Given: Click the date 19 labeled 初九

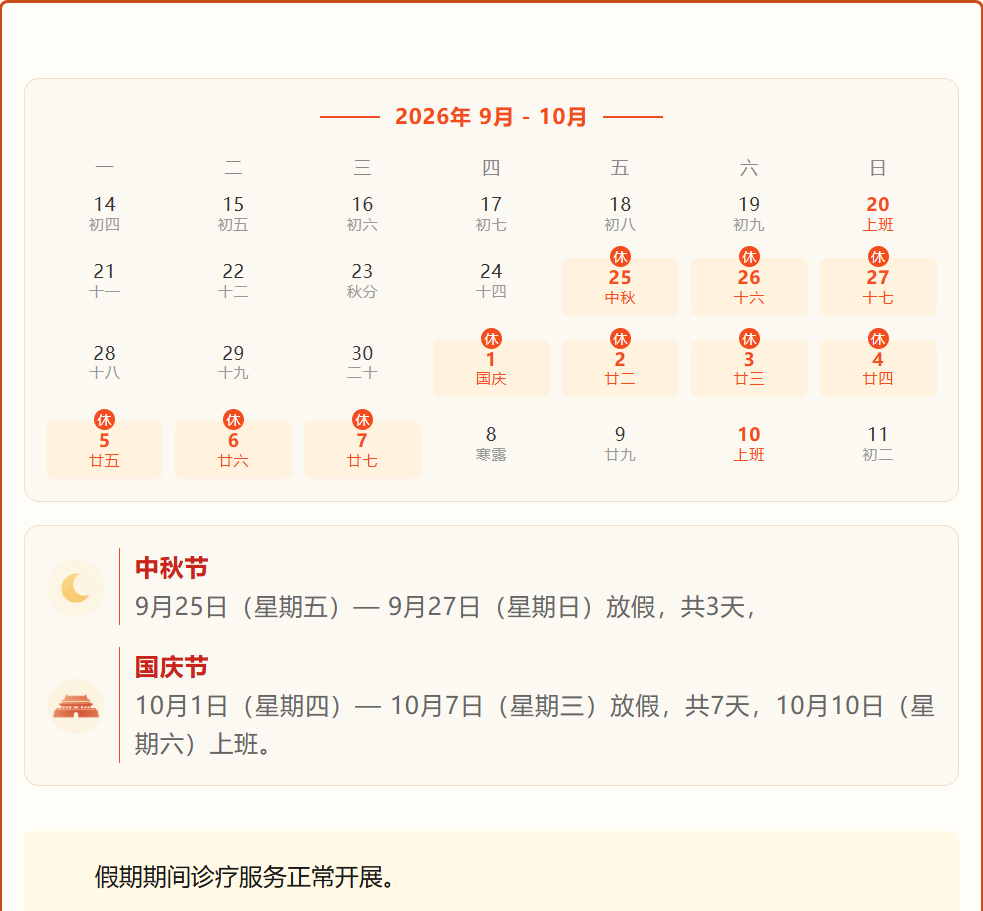Looking at the screenshot, I should pyautogui.click(x=749, y=214).
